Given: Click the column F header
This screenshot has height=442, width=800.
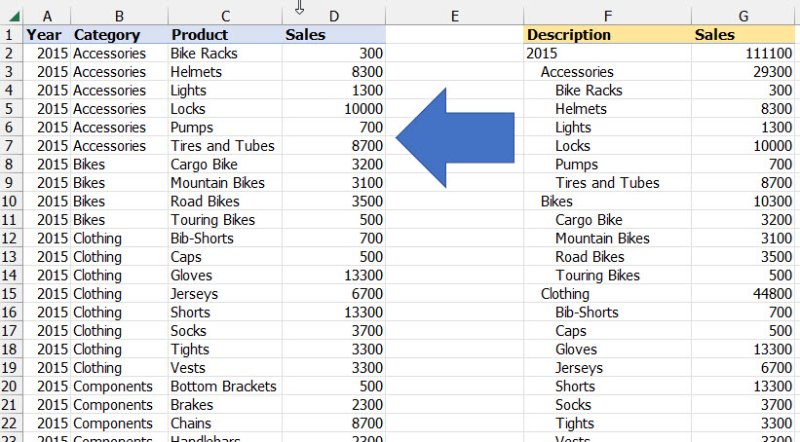Looking at the screenshot, I should coord(607,15).
